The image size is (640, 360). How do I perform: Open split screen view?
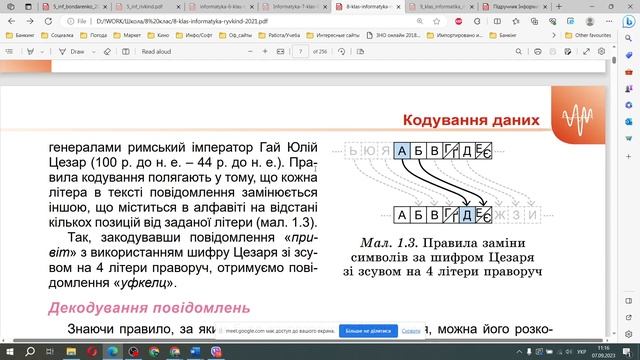click(x=497, y=21)
